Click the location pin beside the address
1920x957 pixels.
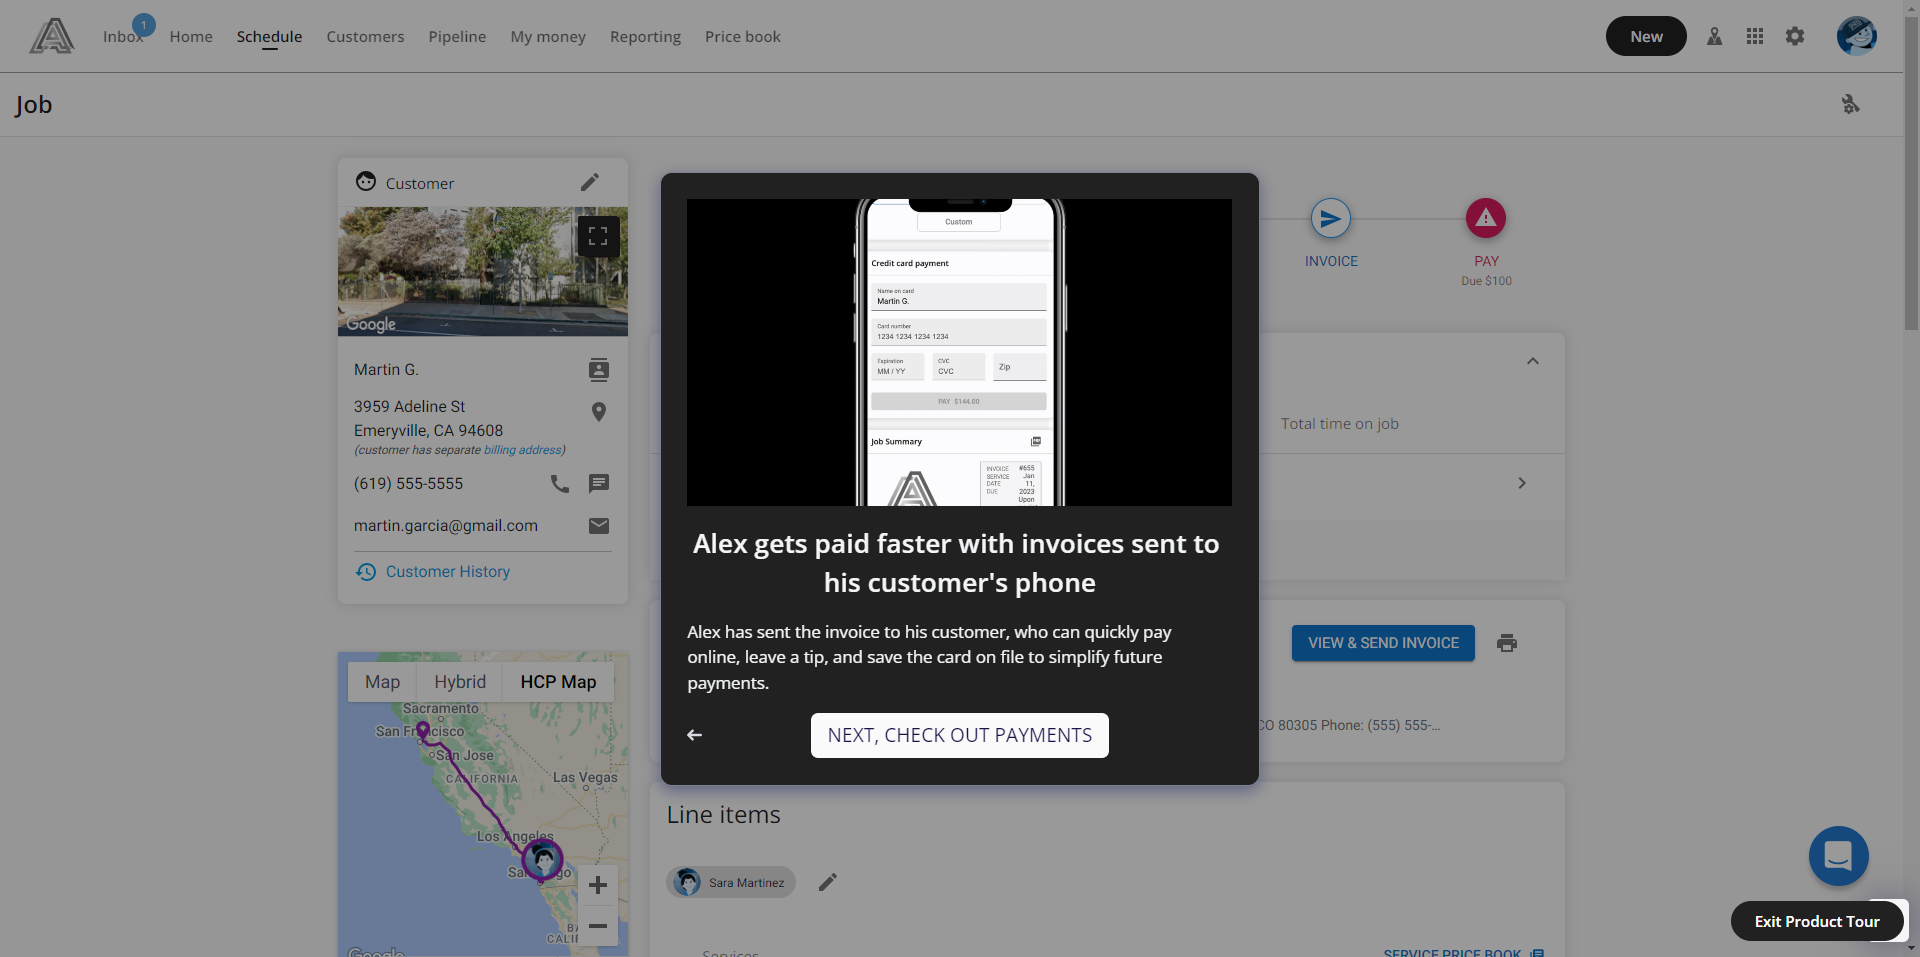tap(599, 412)
